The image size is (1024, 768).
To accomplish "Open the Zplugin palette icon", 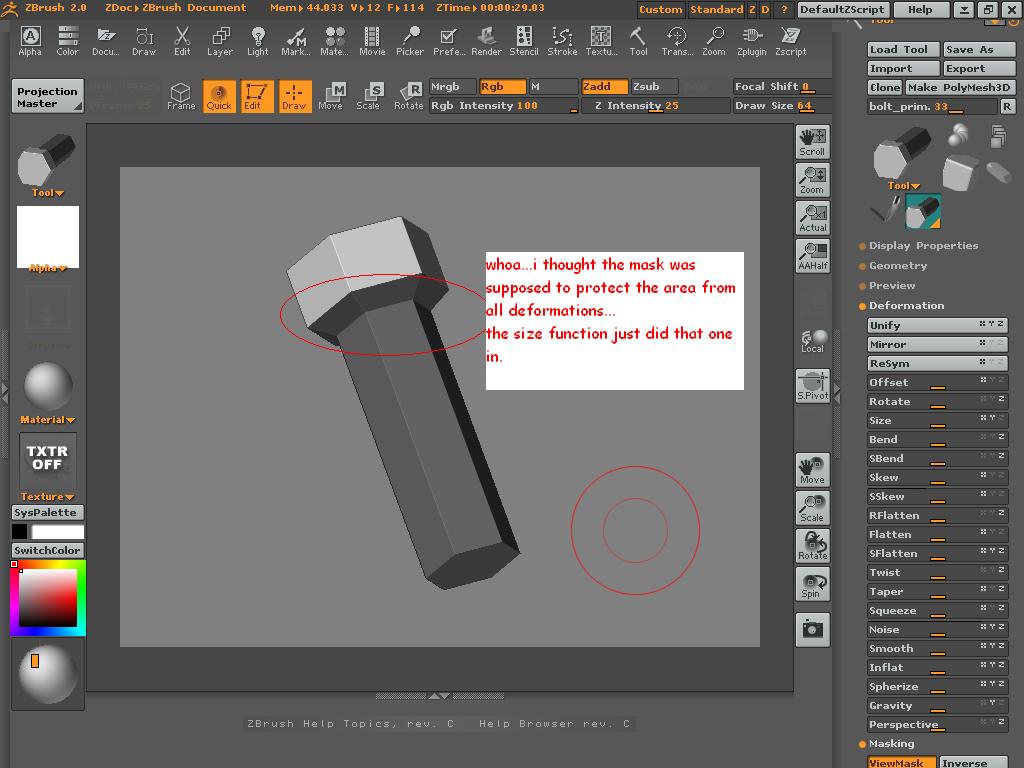I will [752, 41].
